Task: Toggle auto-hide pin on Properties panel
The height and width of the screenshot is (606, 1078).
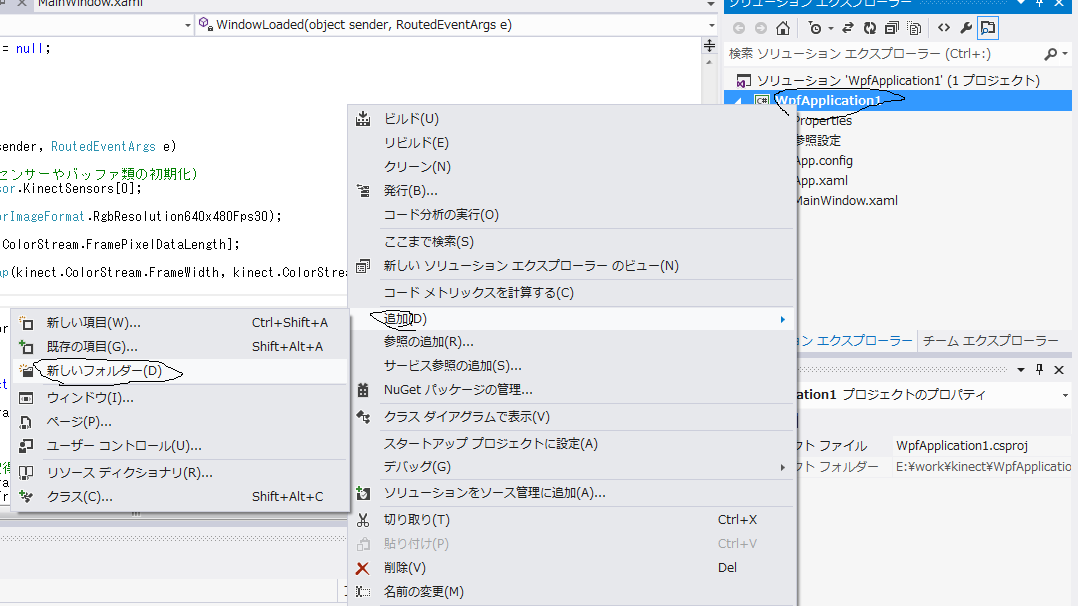Action: (x=1040, y=370)
